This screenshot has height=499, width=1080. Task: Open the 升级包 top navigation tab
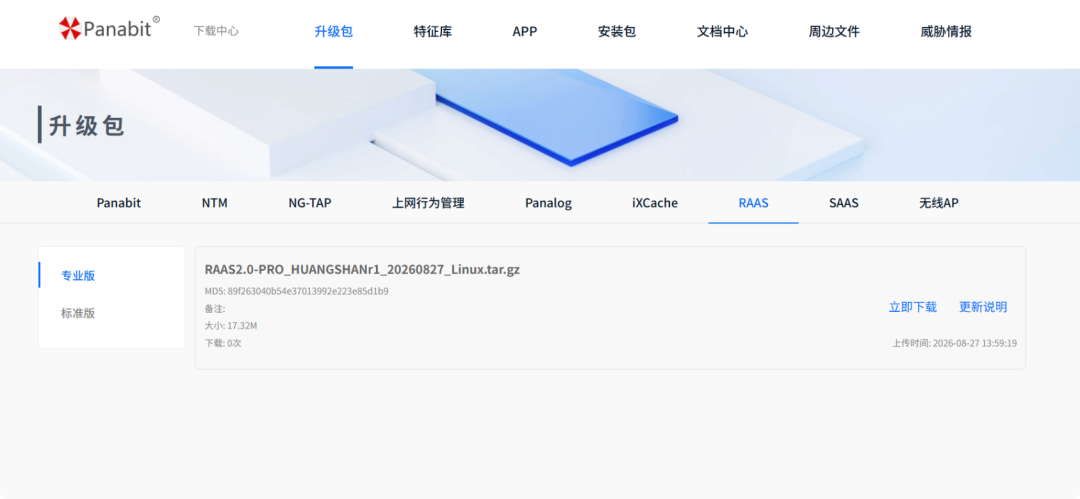click(333, 32)
